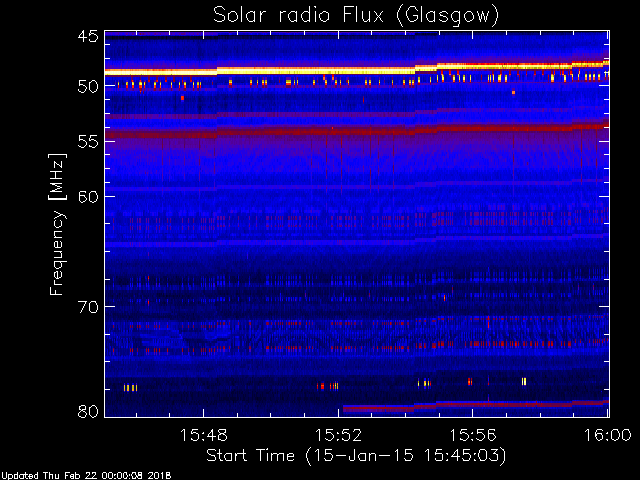Click the '70' frequency tick label
The width and height of the screenshot is (640, 480).
point(88,307)
